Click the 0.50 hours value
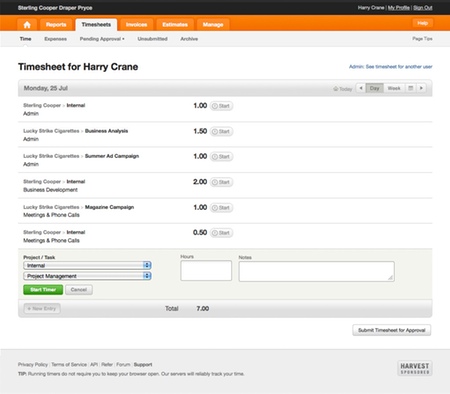The image size is (450, 394). click(x=200, y=233)
